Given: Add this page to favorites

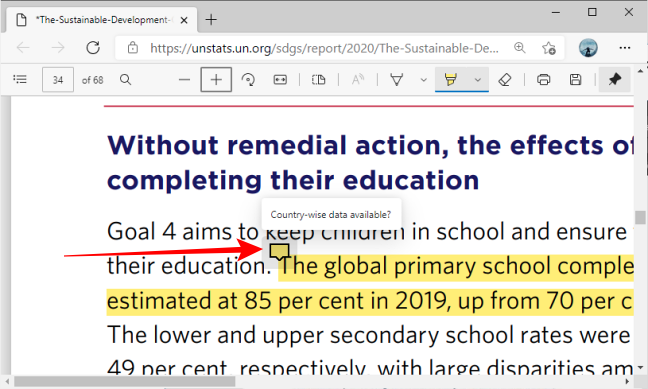Looking at the screenshot, I should tap(549, 48).
